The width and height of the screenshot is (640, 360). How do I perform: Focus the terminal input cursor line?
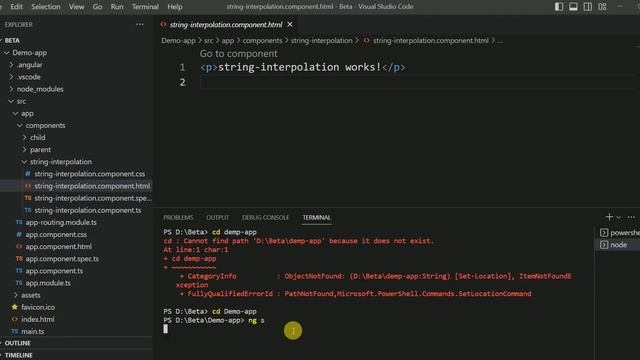click(165, 329)
